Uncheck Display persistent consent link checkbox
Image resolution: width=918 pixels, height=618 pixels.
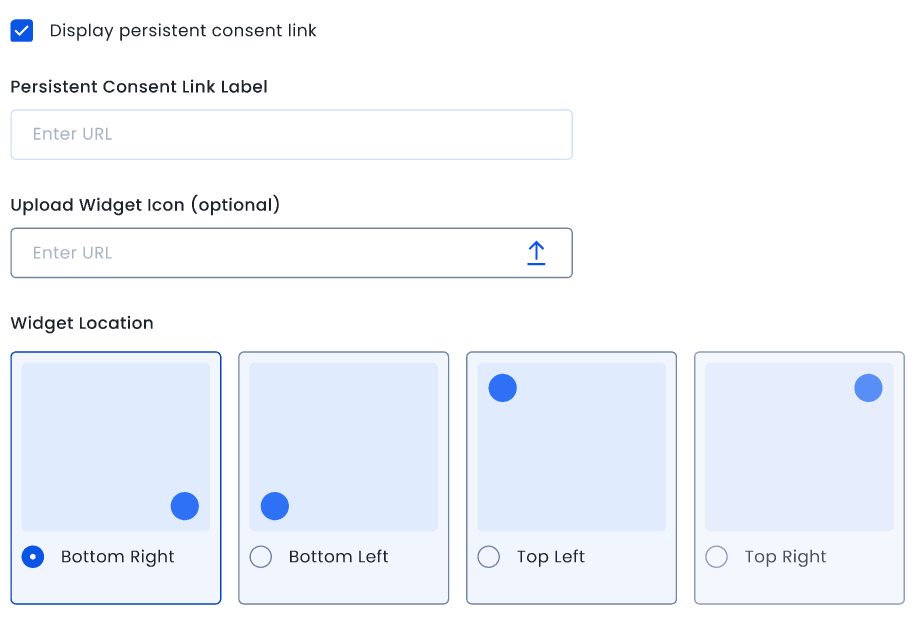(22, 31)
